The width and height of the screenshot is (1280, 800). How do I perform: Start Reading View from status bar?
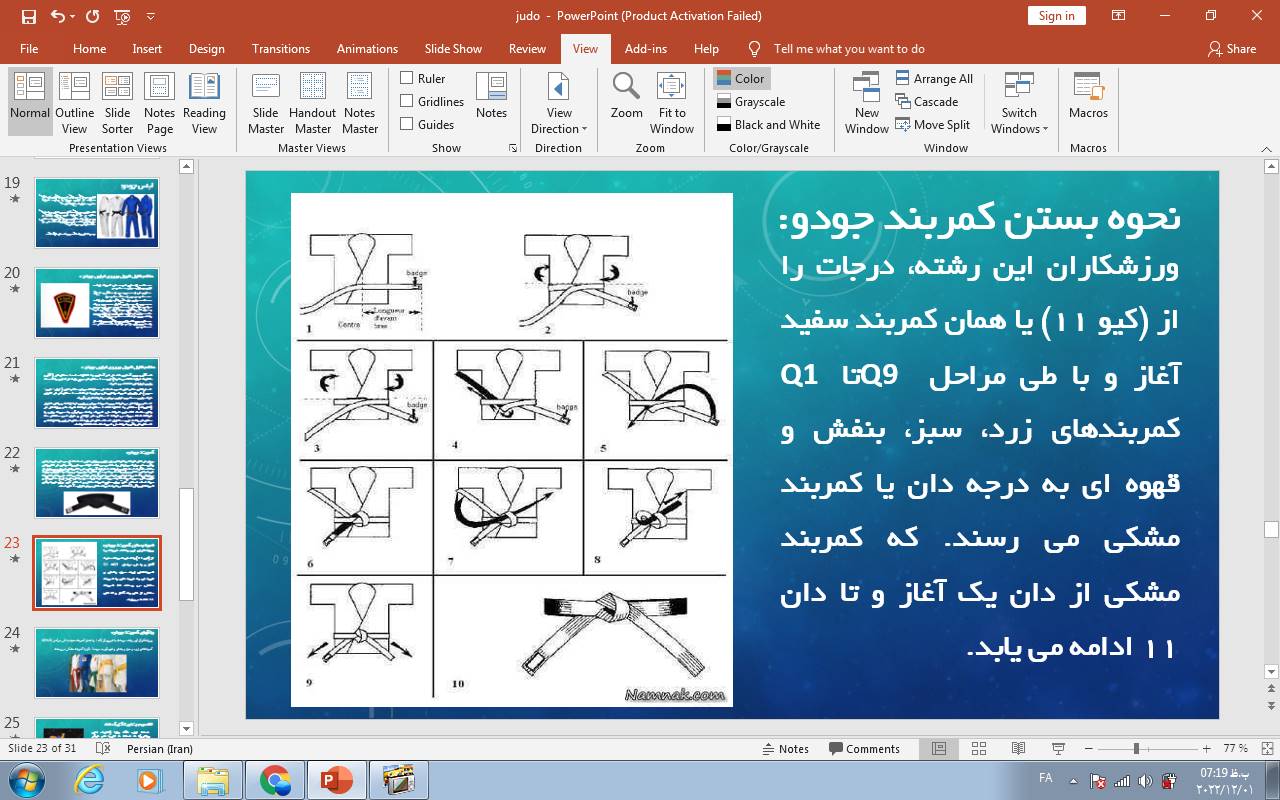coord(1018,748)
